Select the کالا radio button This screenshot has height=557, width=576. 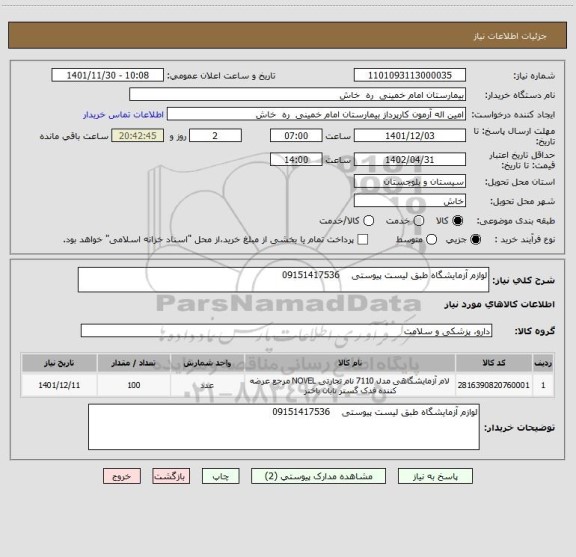(x=458, y=221)
